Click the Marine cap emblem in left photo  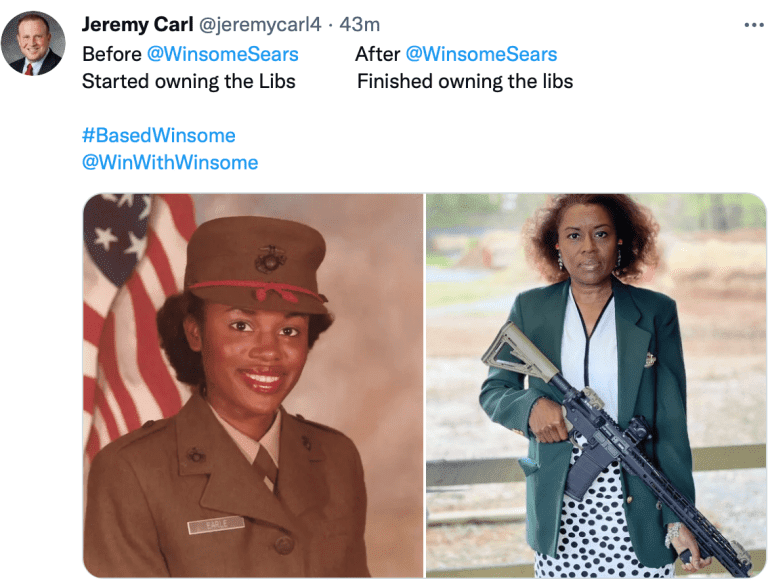click(270, 259)
